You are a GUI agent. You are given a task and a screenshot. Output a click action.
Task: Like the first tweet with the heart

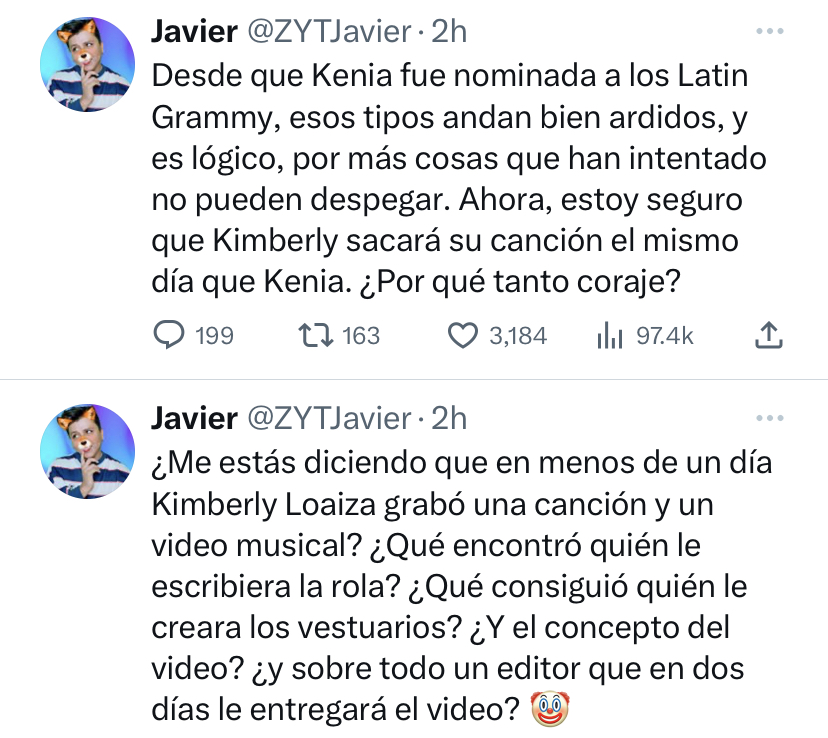pyautogui.click(x=461, y=336)
